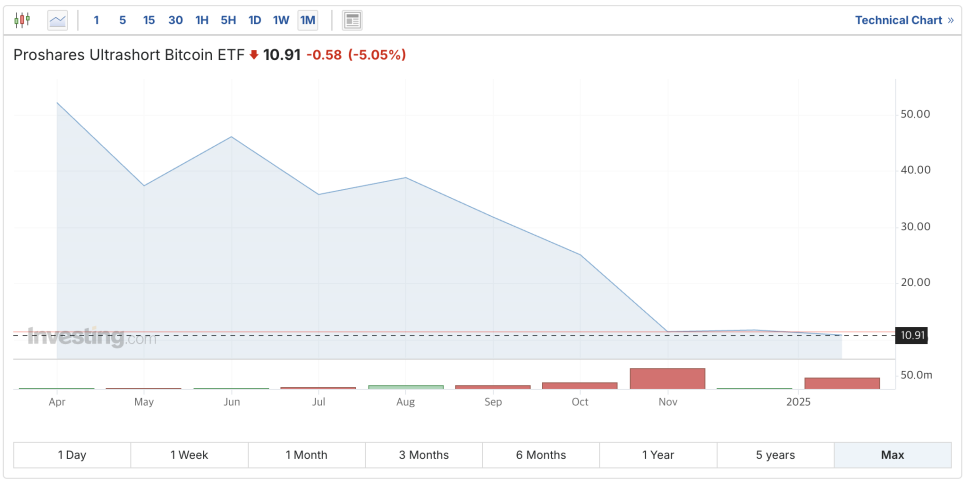This screenshot has width=966, height=483.
Task: Click the Proshares Ultrashort Bitcoin ETF title
Action: (129, 55)
